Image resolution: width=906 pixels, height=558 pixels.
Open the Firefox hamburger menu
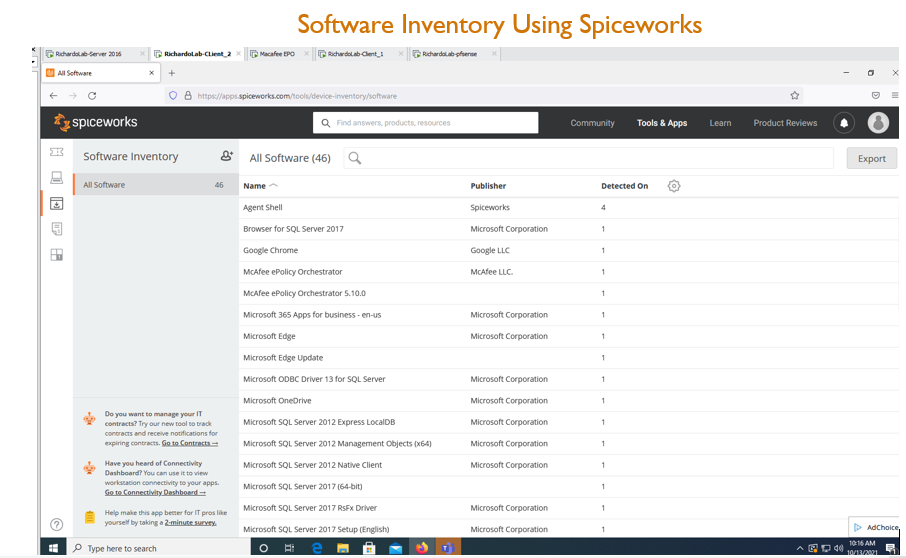(894, 95)
